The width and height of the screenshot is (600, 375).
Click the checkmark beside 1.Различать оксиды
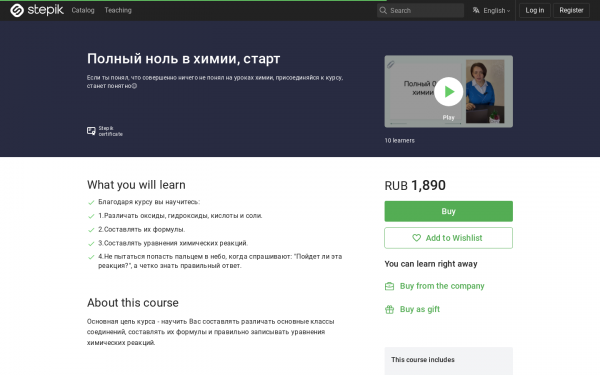tap(91, 216)
